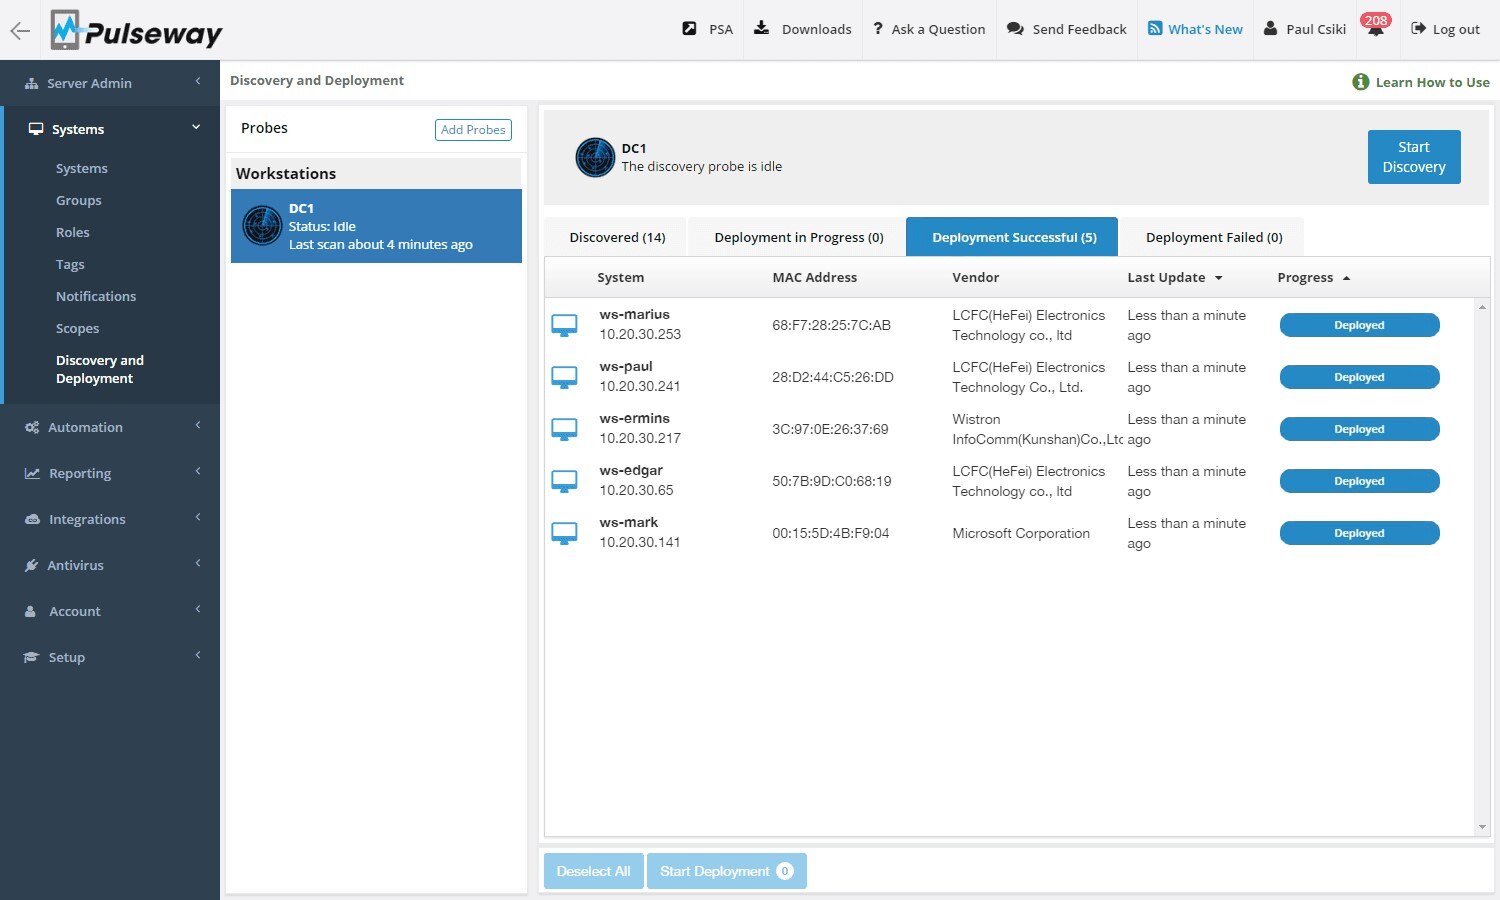The width and height of the screenshot is (1500, 900).
Task: Click the DC1 radar icon in Workstations list
Action: click(x=263, y=226)
